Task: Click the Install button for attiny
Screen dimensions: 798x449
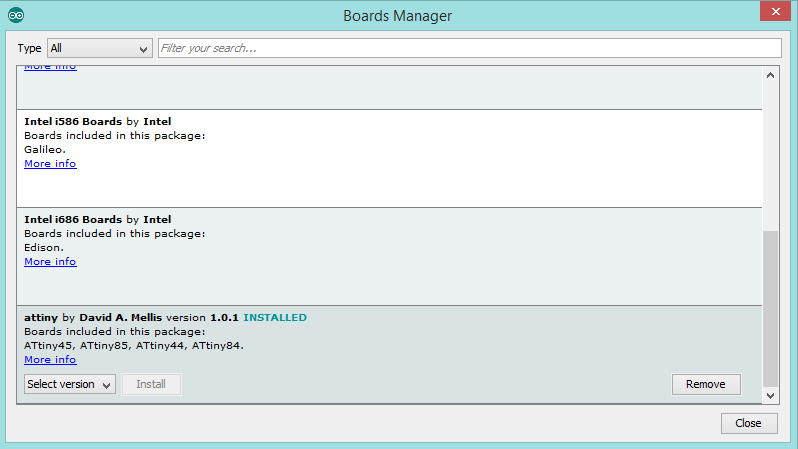Action: click(151, 384)
